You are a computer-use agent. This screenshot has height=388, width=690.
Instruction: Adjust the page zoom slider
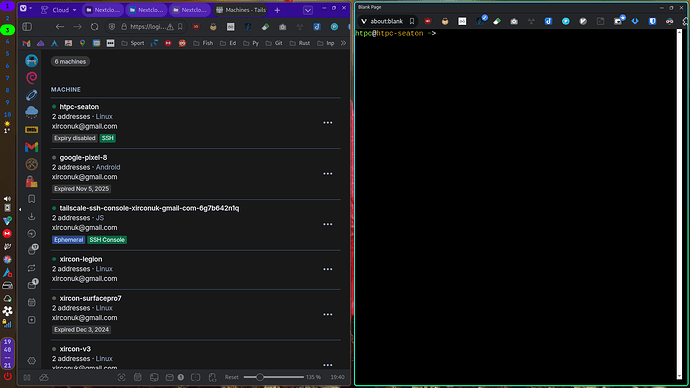[273, 377]
